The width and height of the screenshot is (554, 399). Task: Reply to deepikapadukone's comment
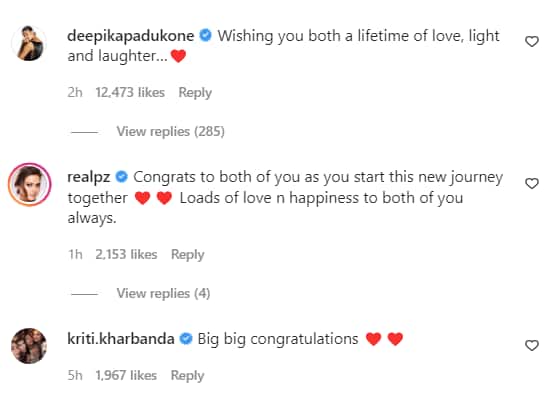(x=195, y=93)
